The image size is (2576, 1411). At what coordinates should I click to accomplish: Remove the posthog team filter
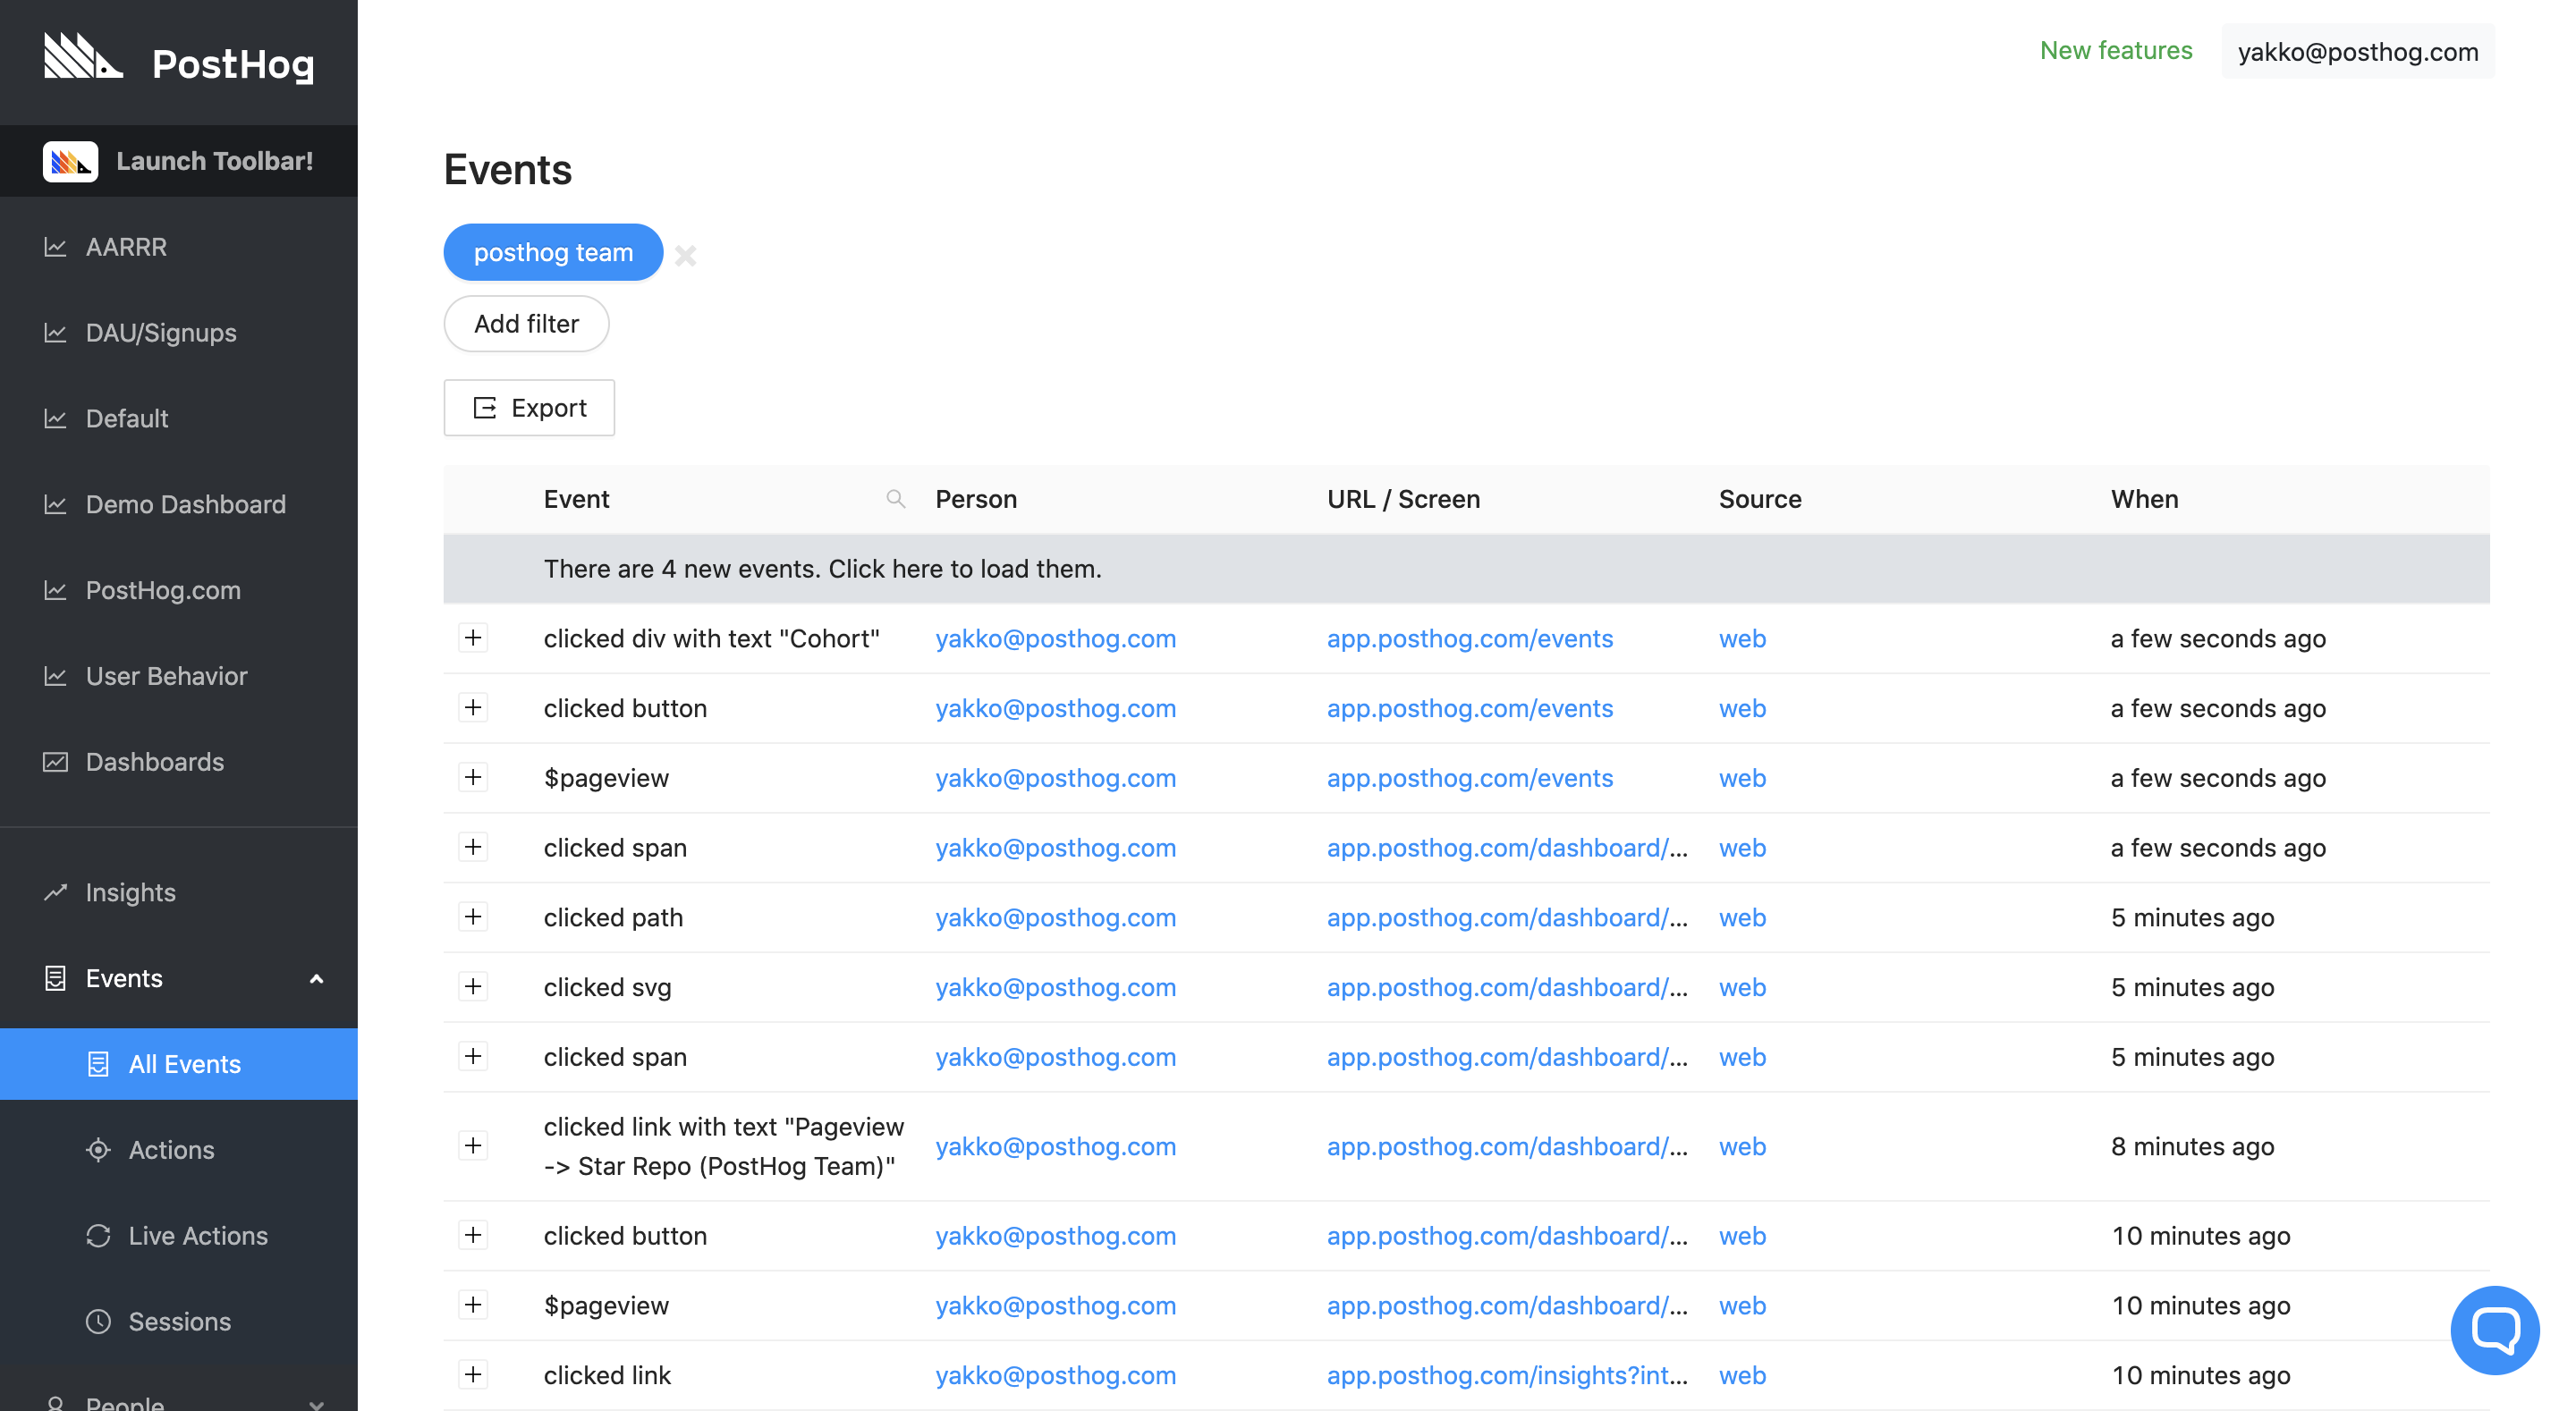pos(685,255)
